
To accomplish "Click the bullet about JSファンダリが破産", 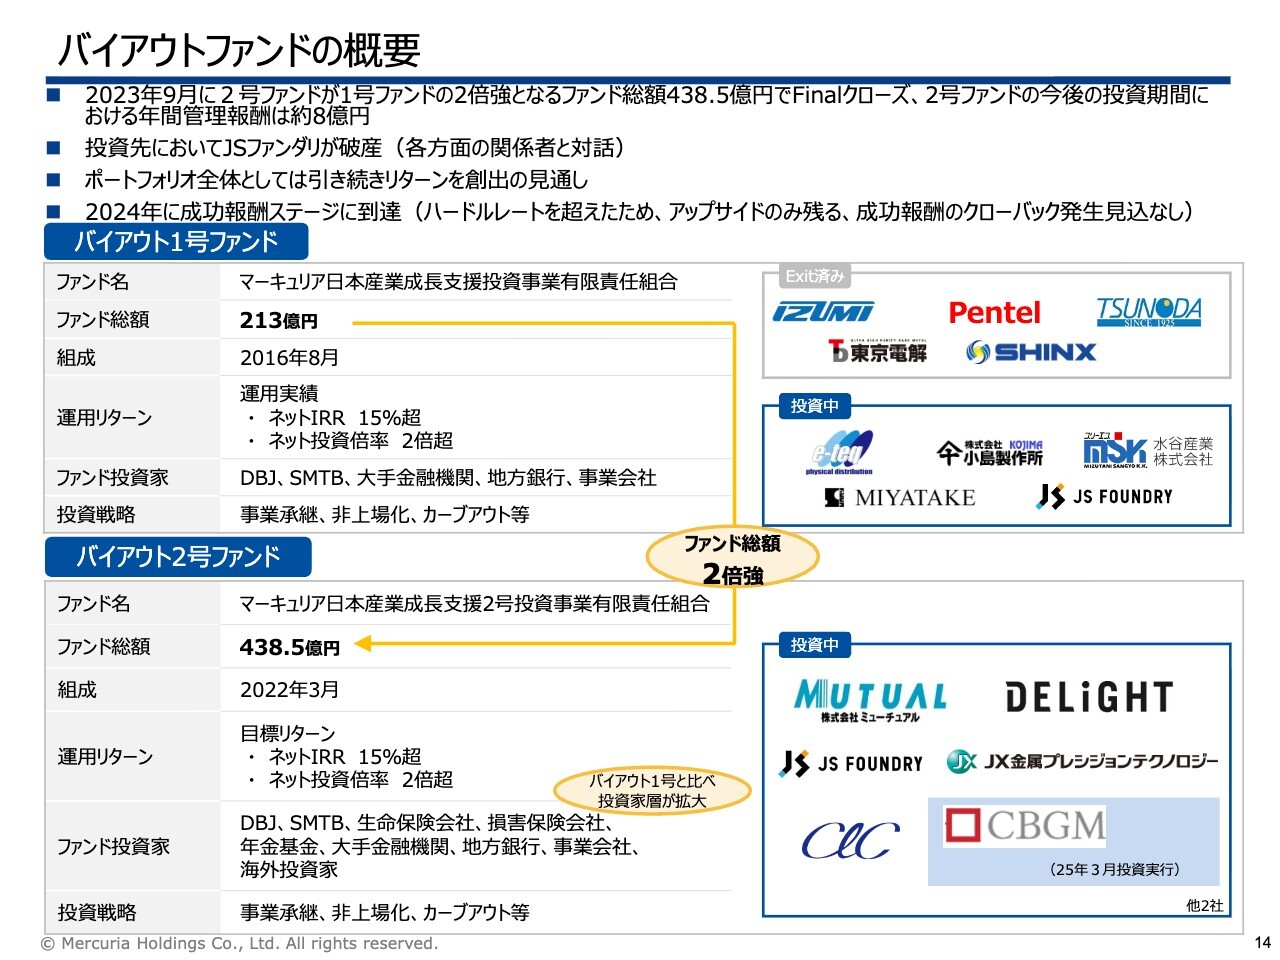I will pos(358,148).
